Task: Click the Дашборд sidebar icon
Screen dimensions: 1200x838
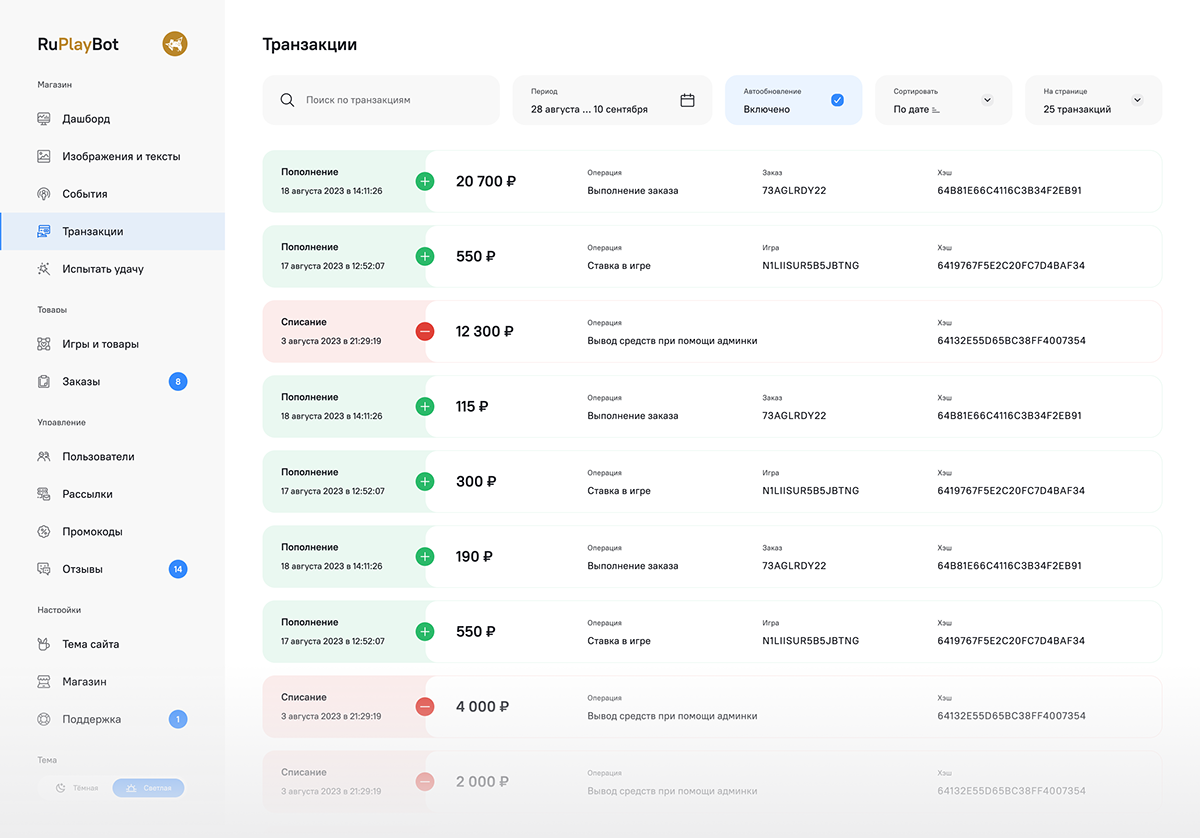Action: point(44,119)
